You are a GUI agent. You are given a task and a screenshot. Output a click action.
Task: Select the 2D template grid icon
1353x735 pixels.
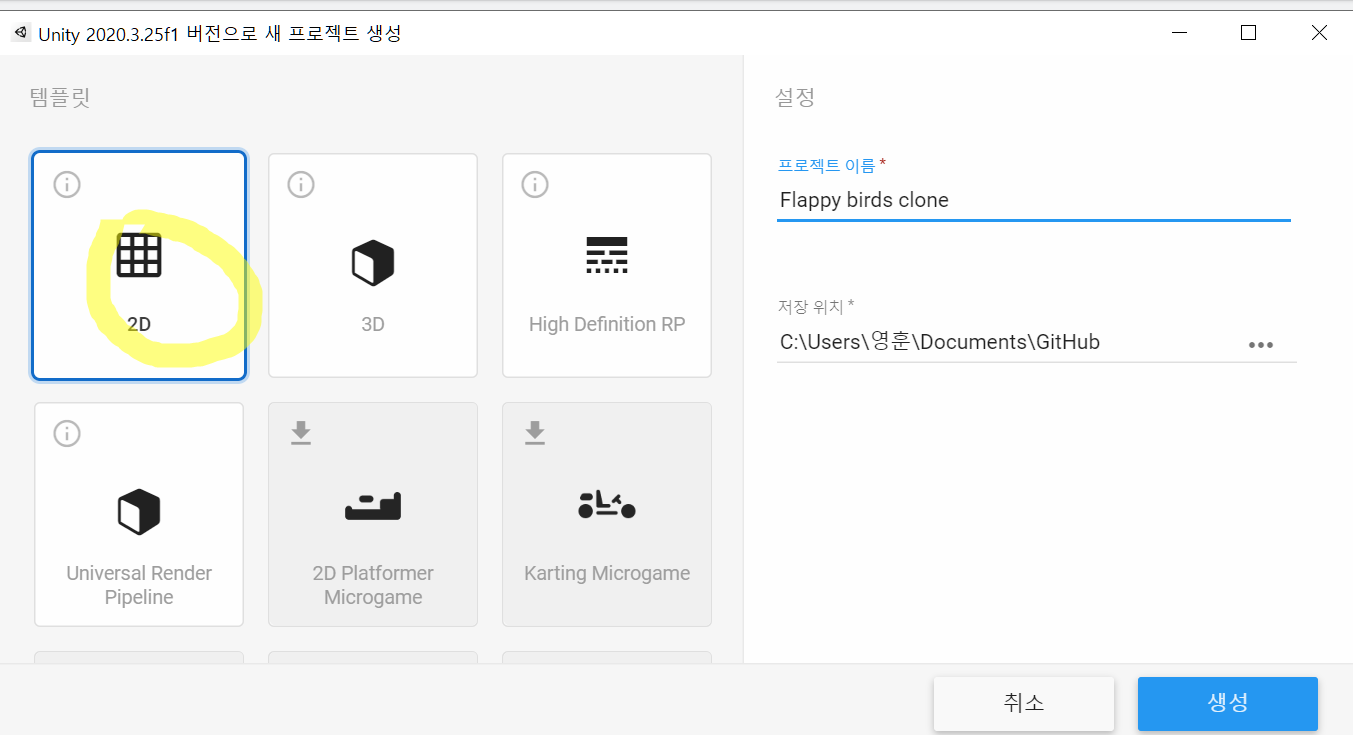[139, 255]
